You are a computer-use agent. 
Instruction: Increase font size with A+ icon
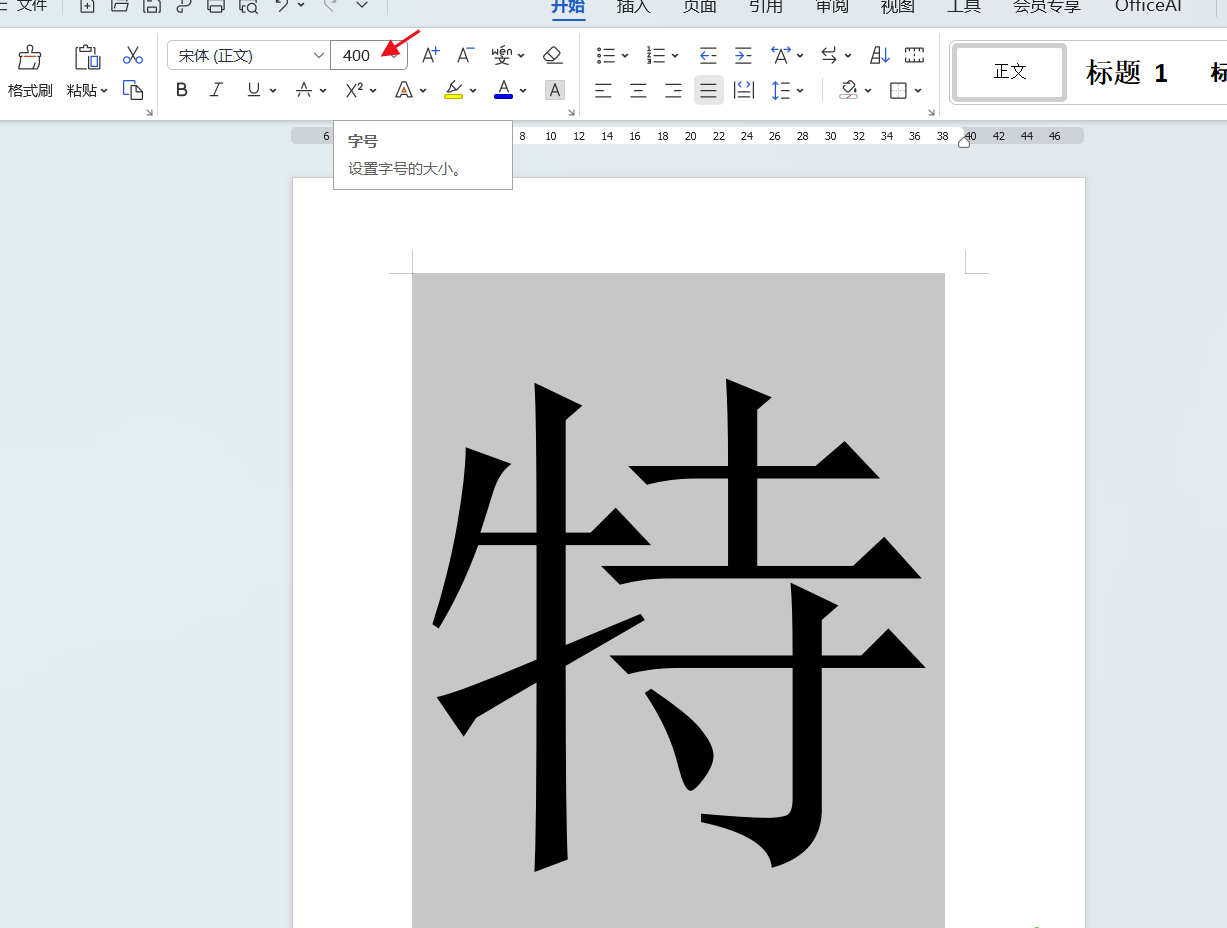pyautogui.click(x=431, y=55)
